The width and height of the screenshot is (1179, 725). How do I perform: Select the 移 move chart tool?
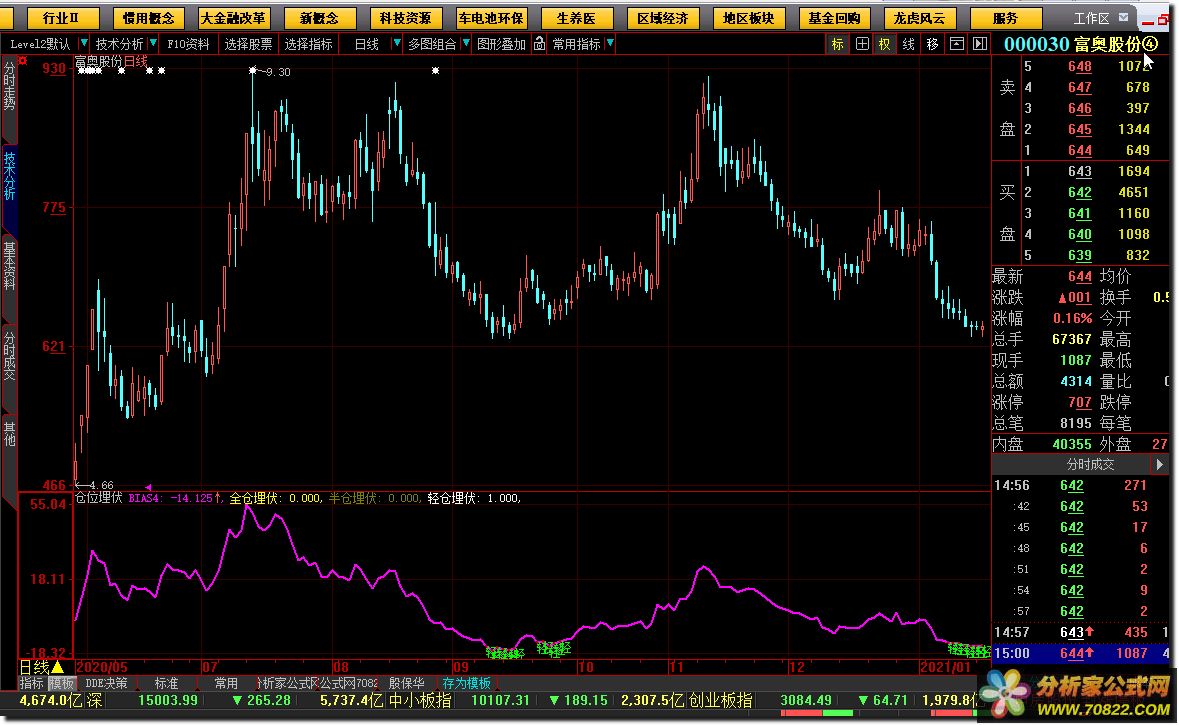[x=932, y=44]
